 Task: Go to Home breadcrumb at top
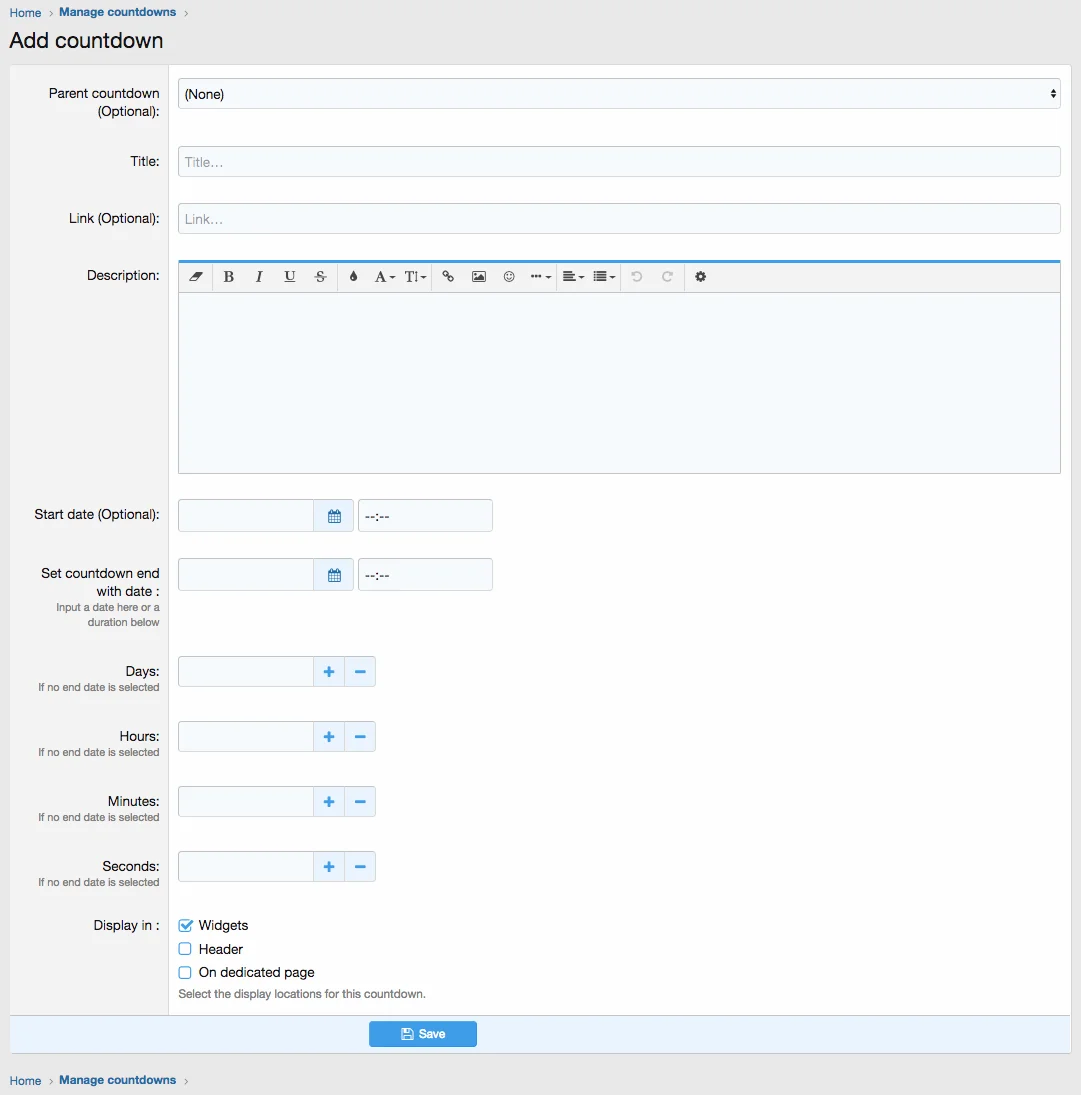25,13
